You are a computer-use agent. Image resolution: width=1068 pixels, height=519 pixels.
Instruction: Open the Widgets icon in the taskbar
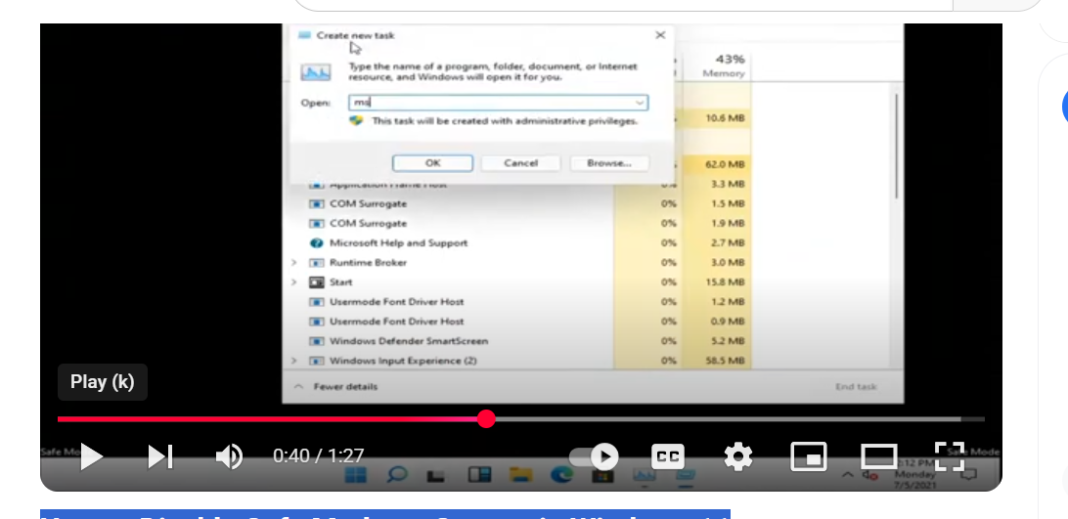pyautogui.click(x=480, y=475)
